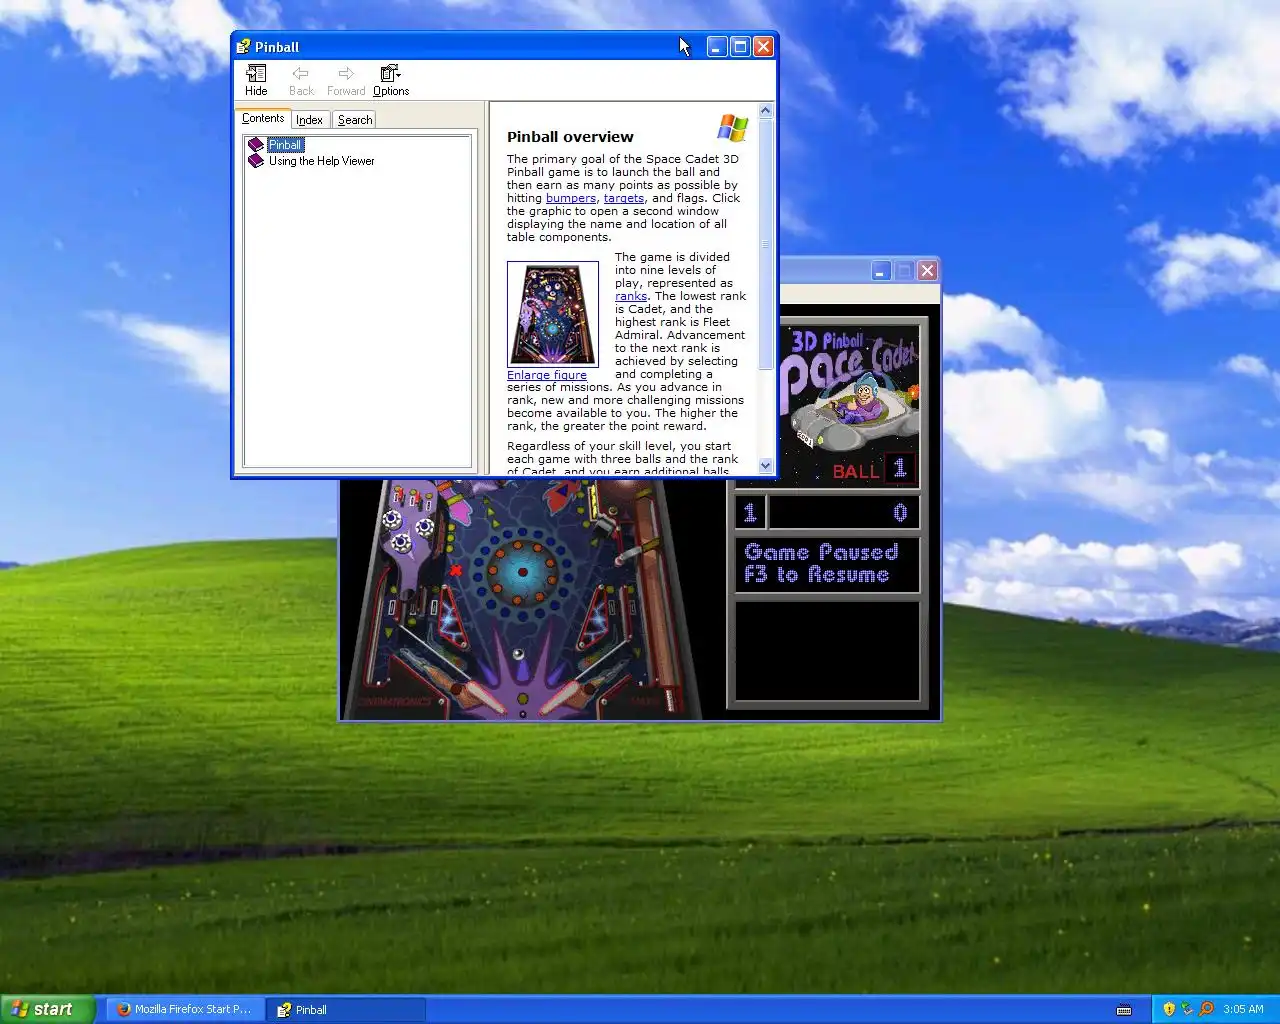Image resolution: width=1280 pixels, height=1024 pixels.
Task: Click the Pinball help window title icon
Action: (x=243, y=46)
